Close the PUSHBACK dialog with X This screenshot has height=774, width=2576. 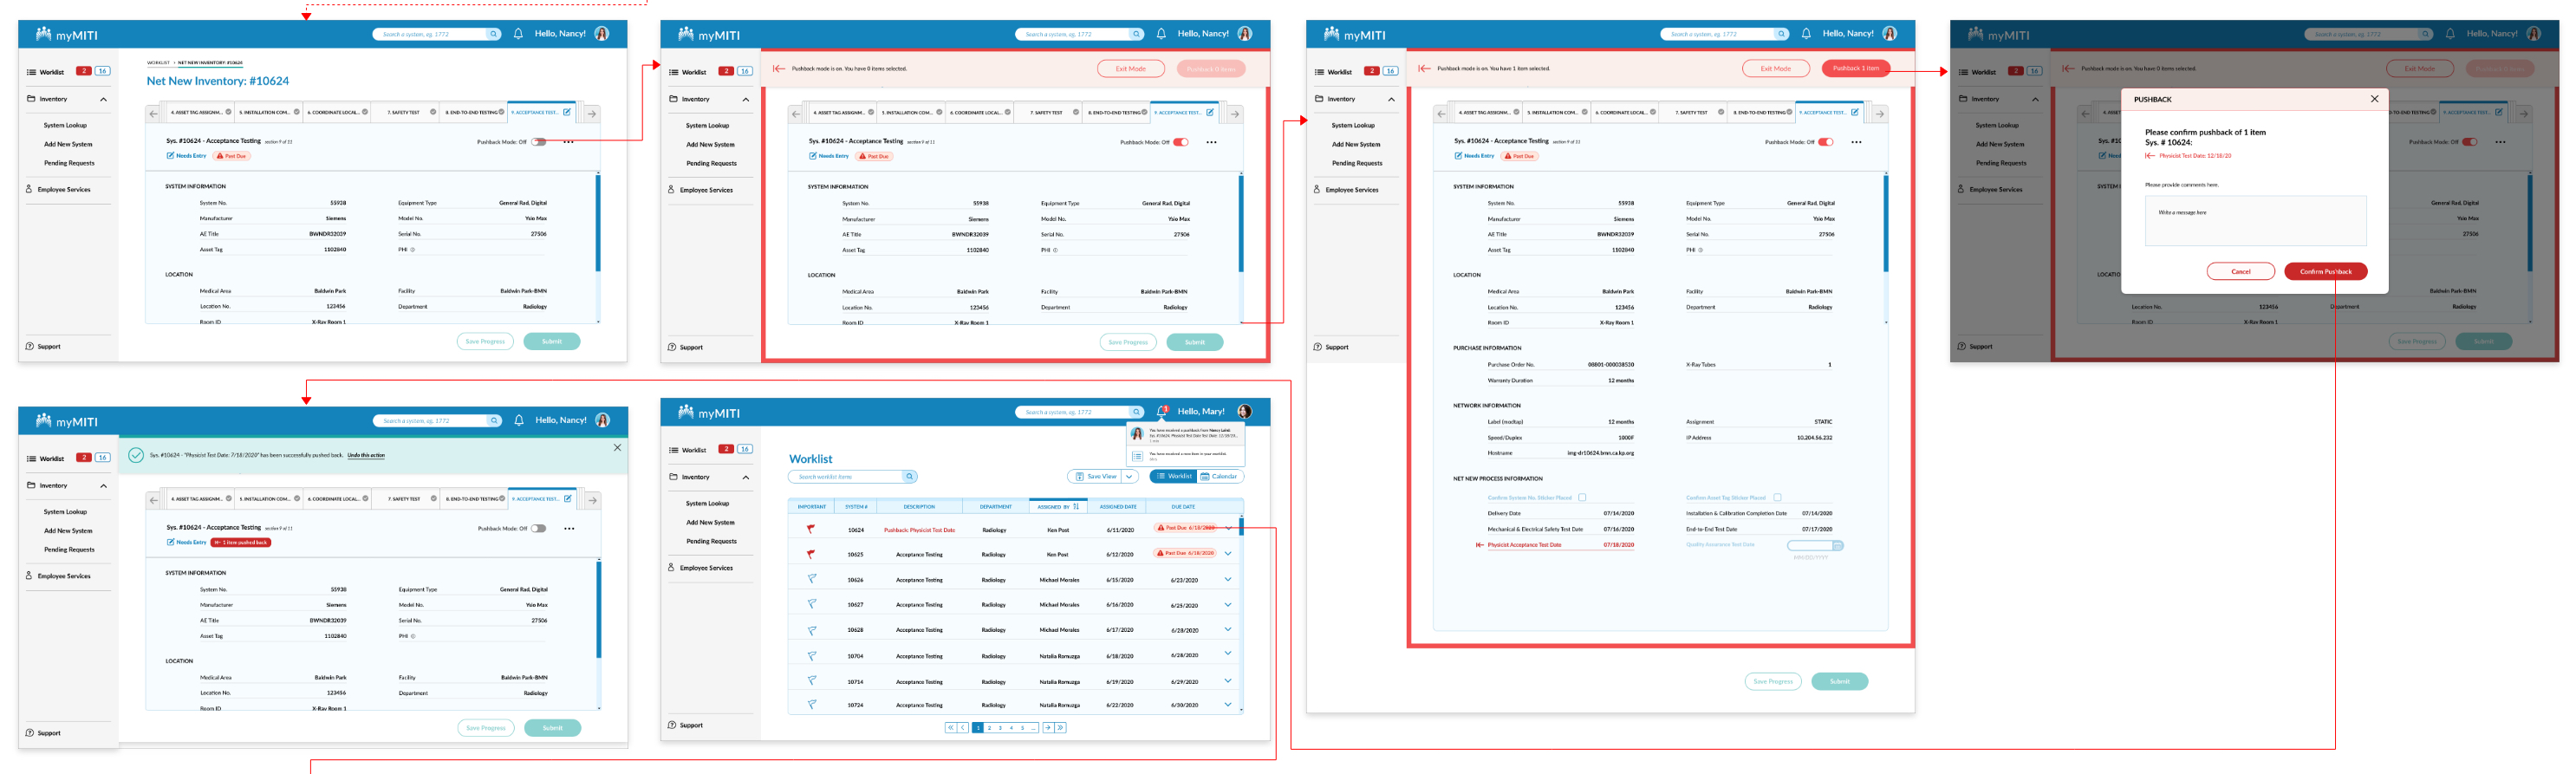(x=2374, y=99)
